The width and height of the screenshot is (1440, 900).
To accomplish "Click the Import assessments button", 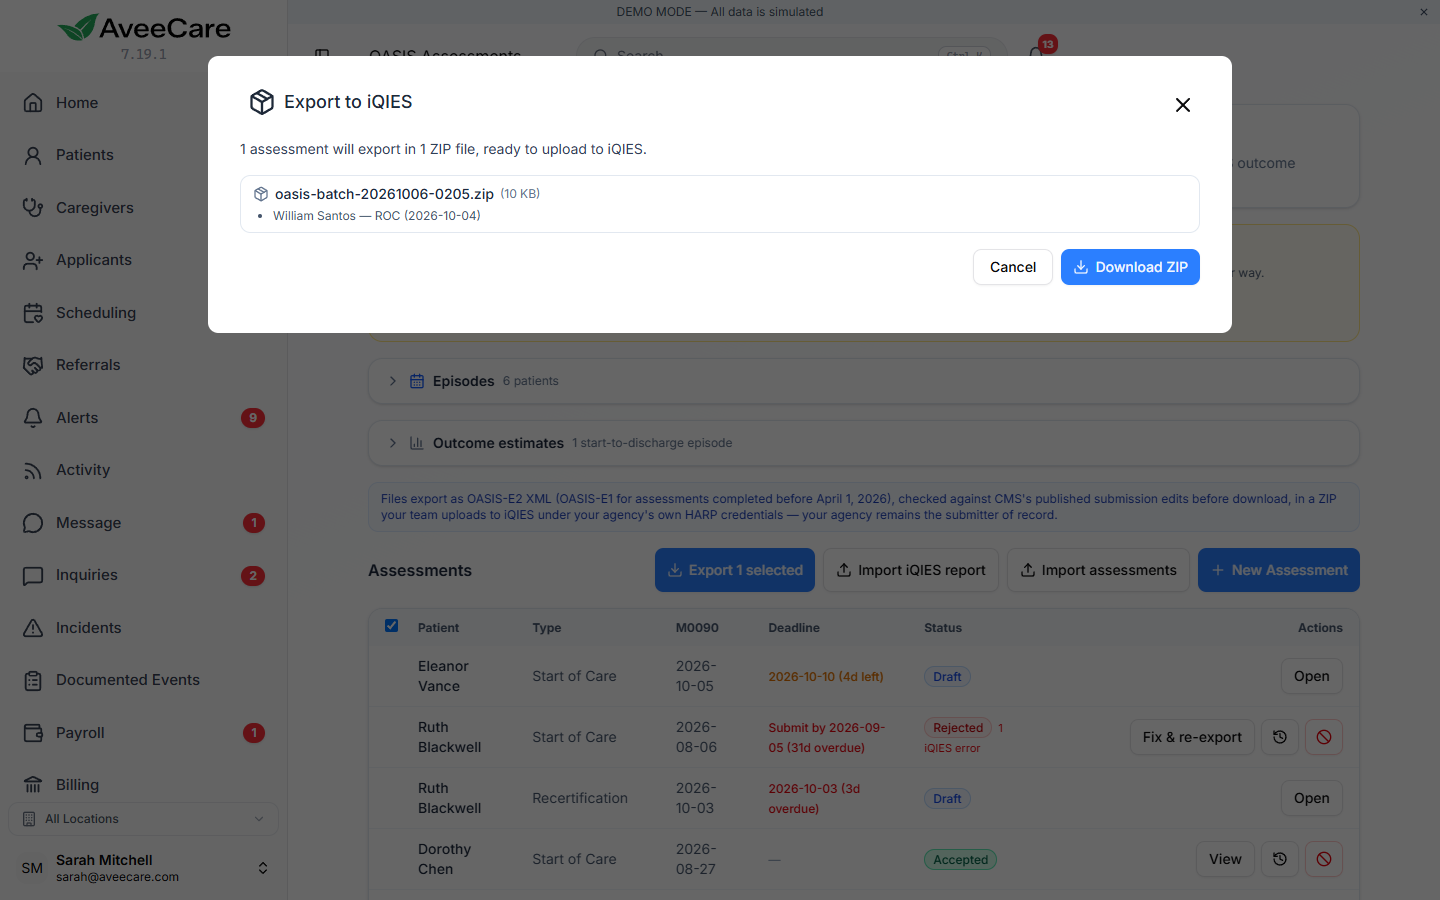I will (x=1098, y=570).
